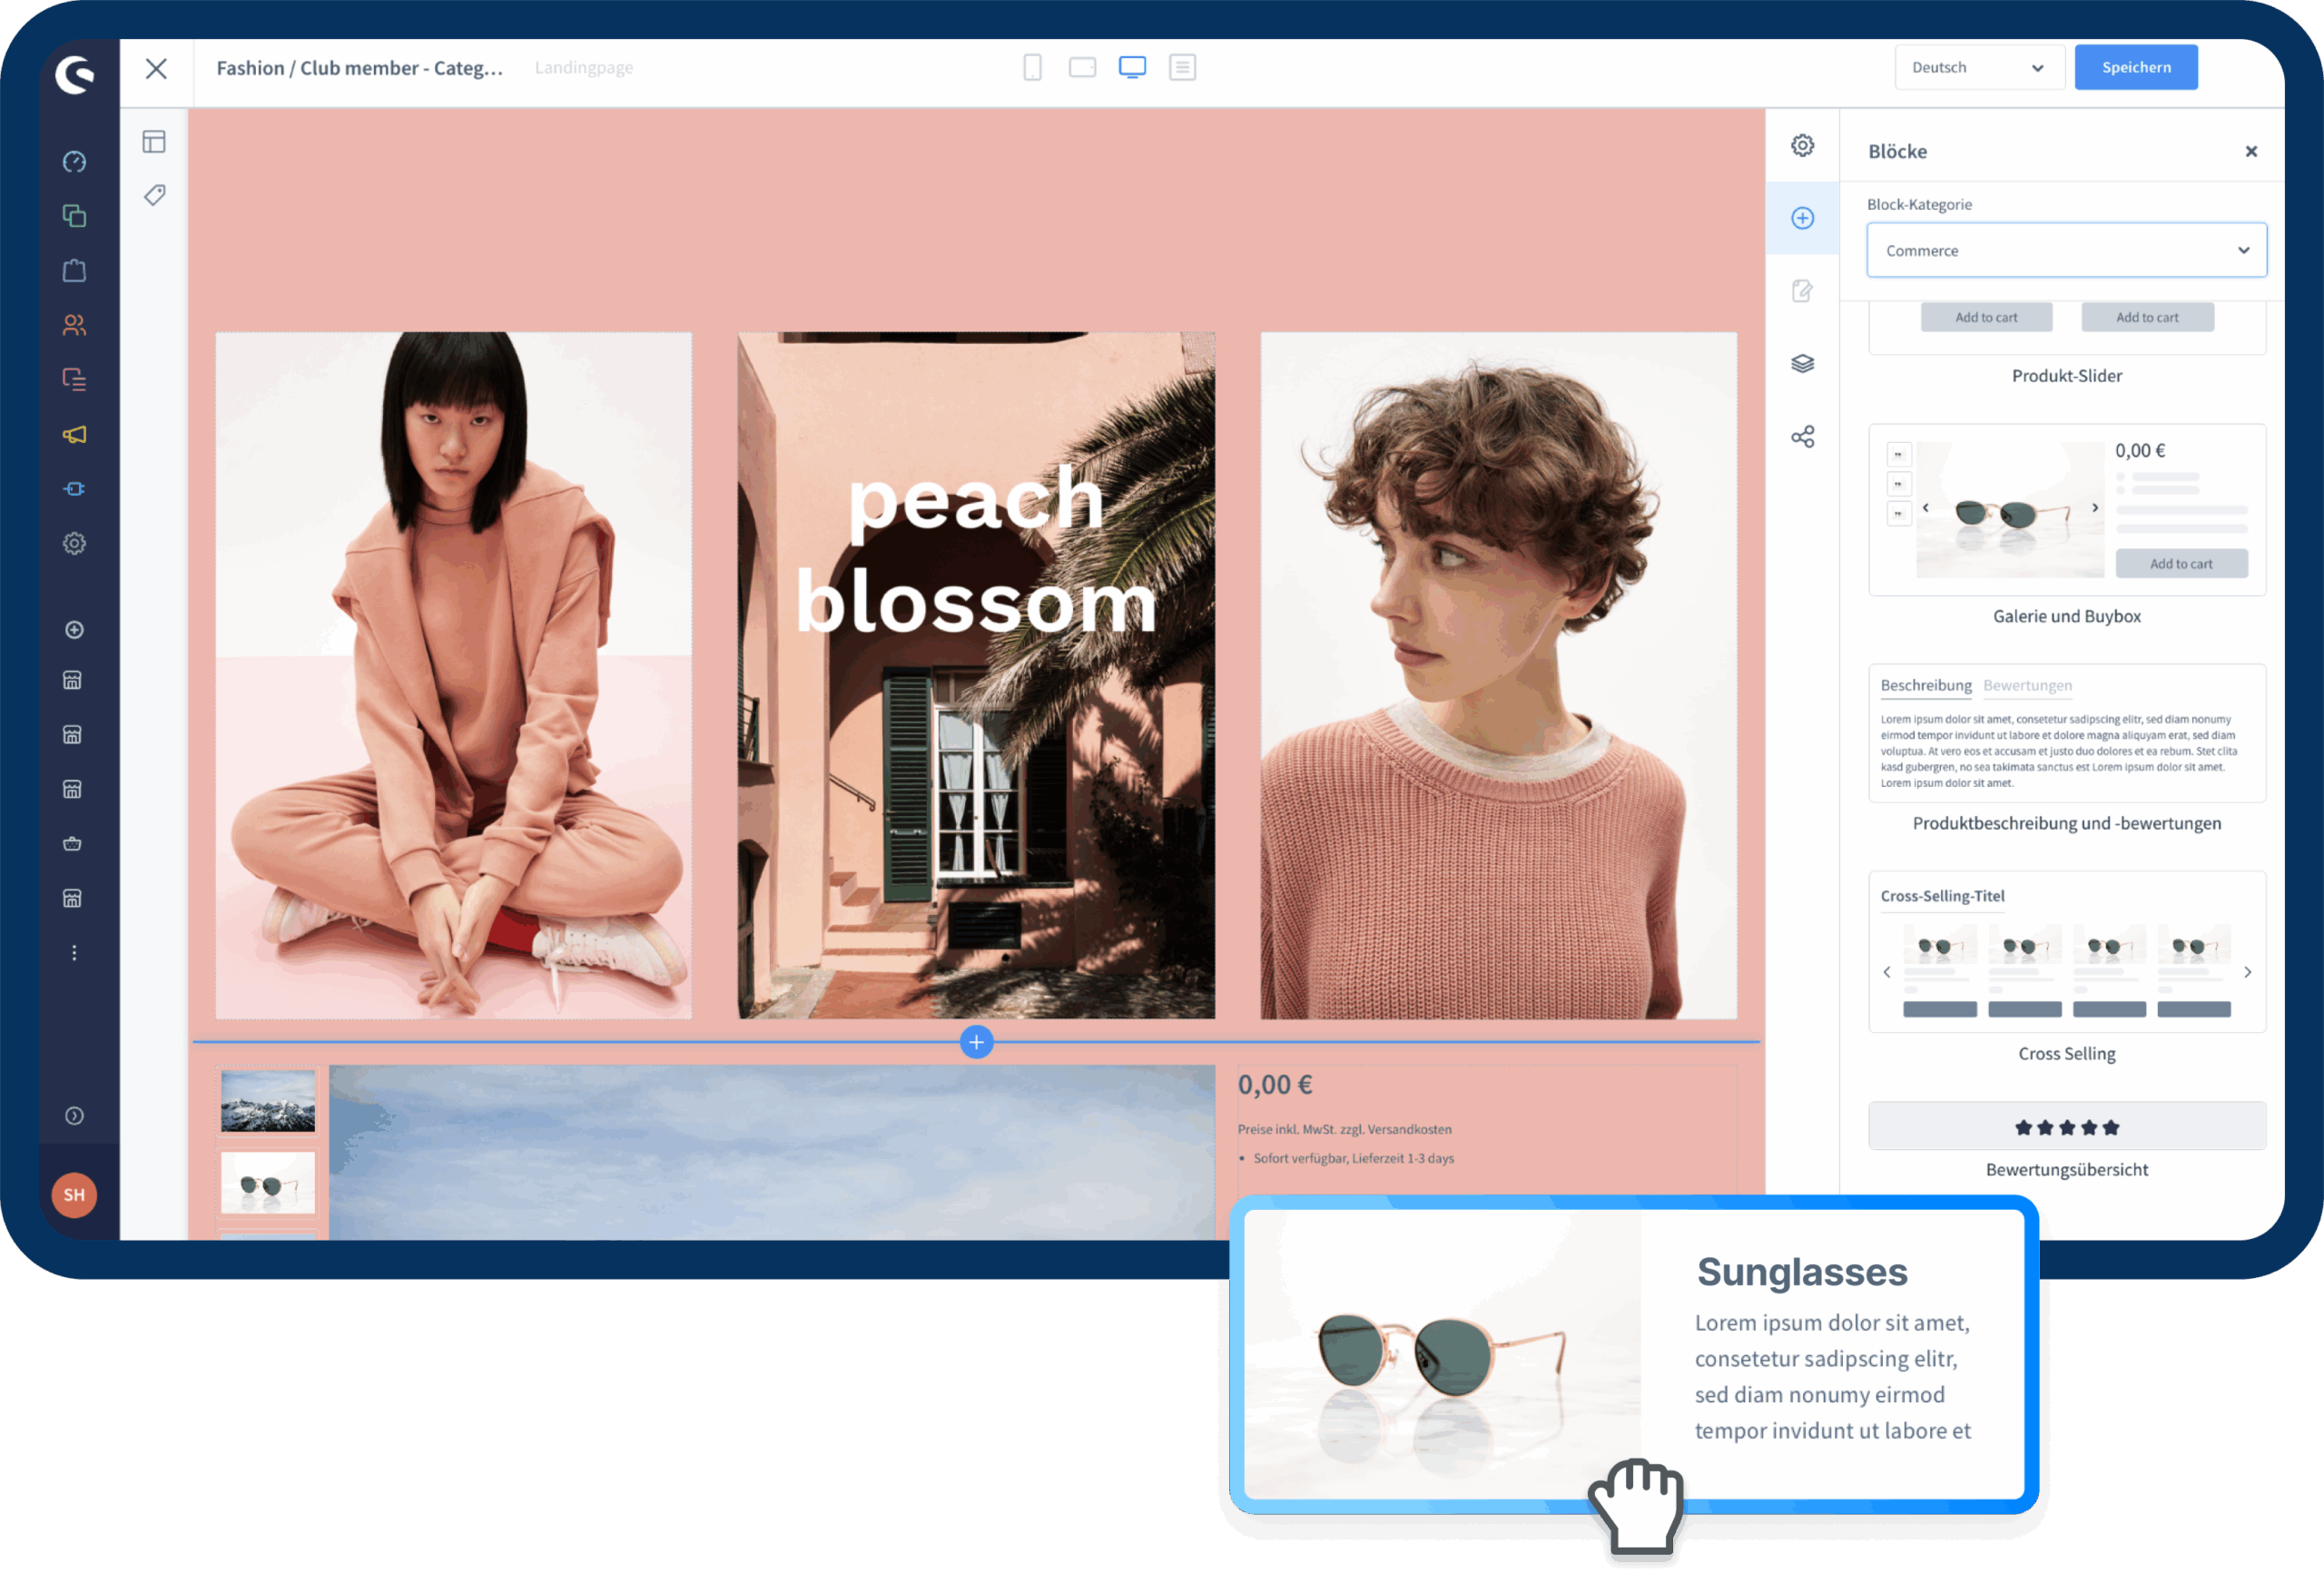Image resolution: width=2324 pixels, height=1573 pixels.
Task: Click the share icon in right rail
Action: pos(1802,437)
